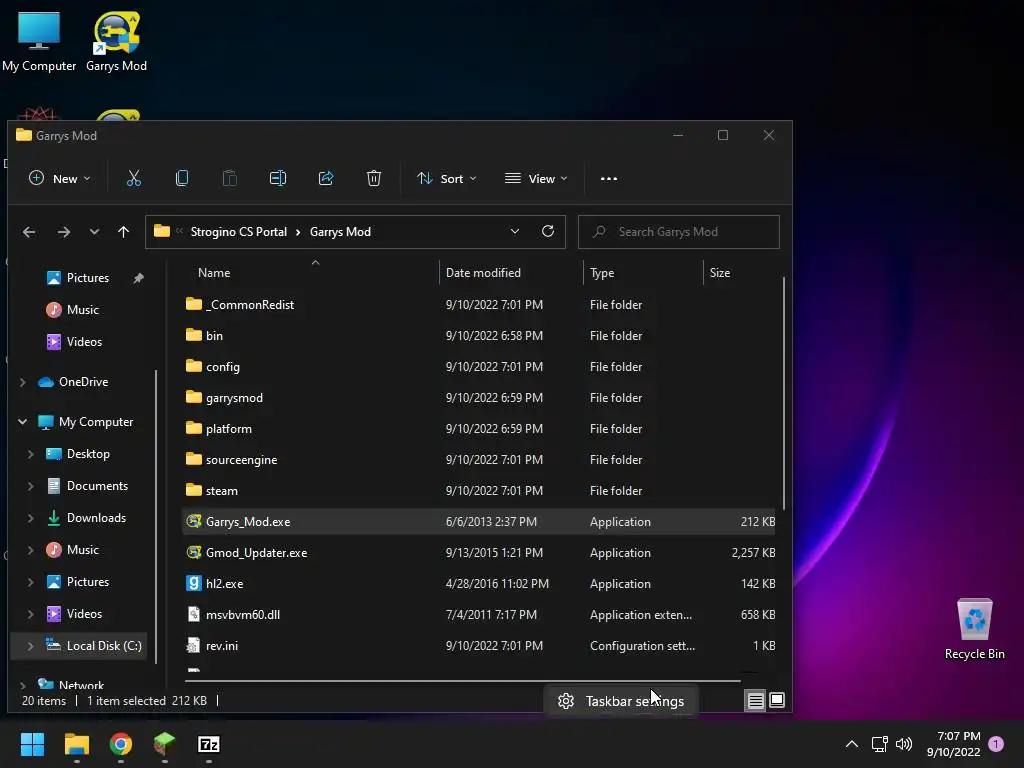Go back with the left arrow
Image resolution: width=1024 pixels, height=768 pixels.
click(29, 232)
